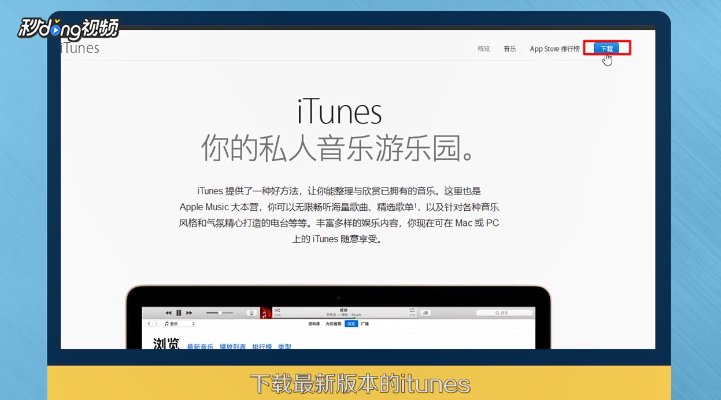
Task: Click the red album artwork thumbnail
Action: point(266,313)
